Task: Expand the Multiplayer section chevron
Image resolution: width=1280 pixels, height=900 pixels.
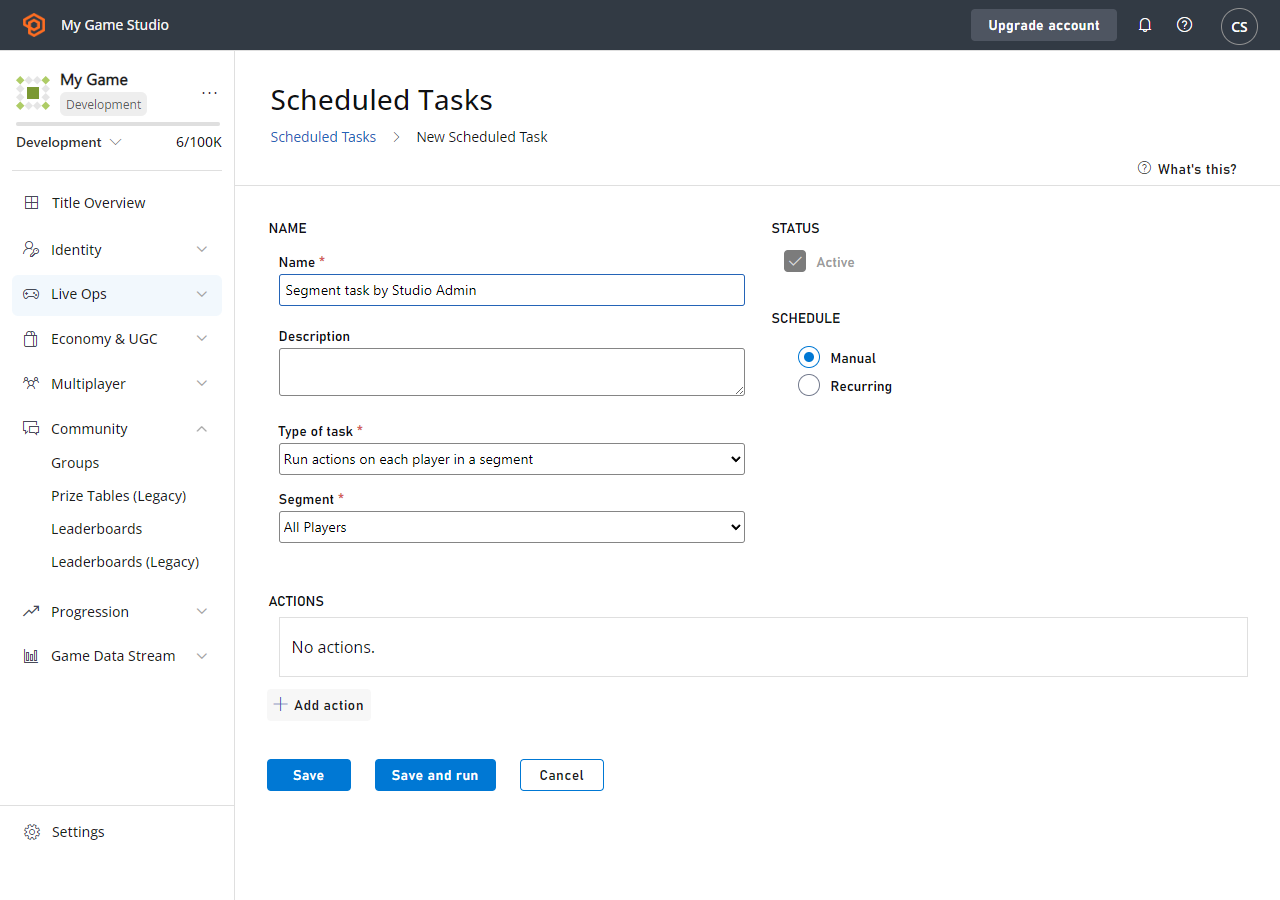Action: [202, 384]
